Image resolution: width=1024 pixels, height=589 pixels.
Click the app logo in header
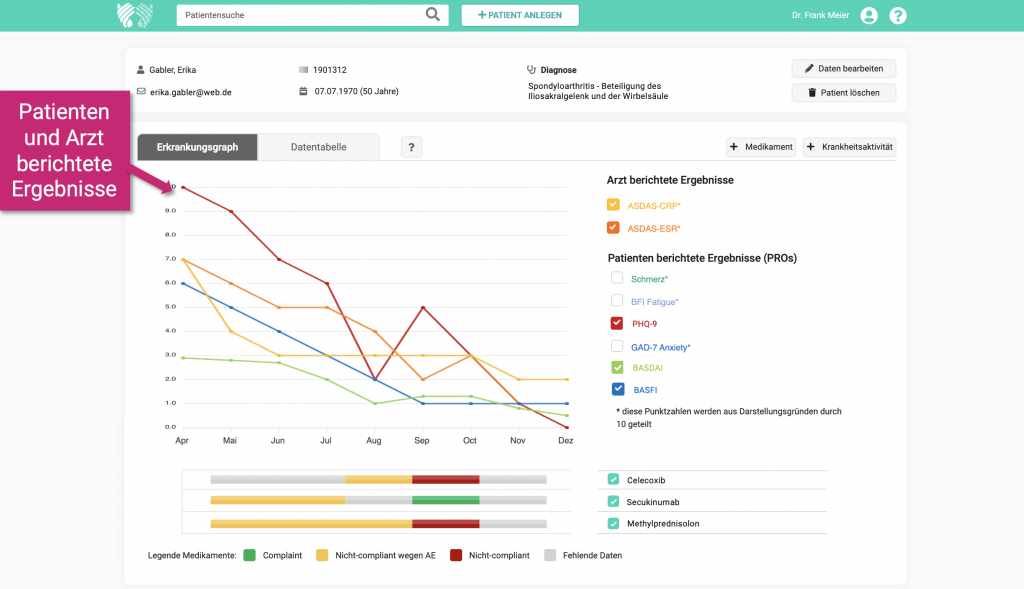[x=134, y=15]
